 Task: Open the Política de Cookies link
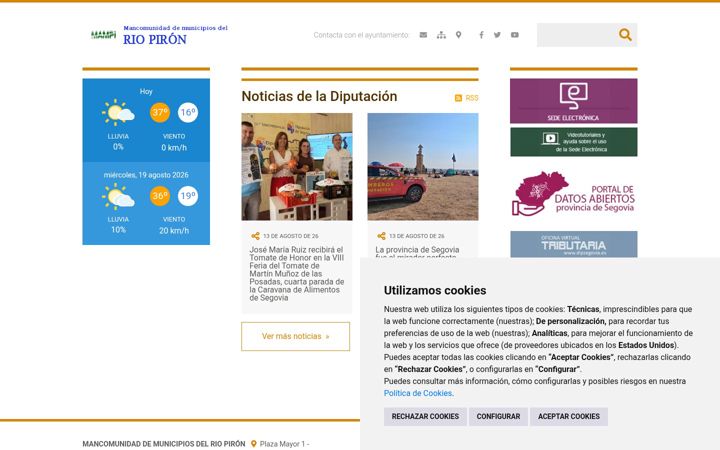coord(418,393)
